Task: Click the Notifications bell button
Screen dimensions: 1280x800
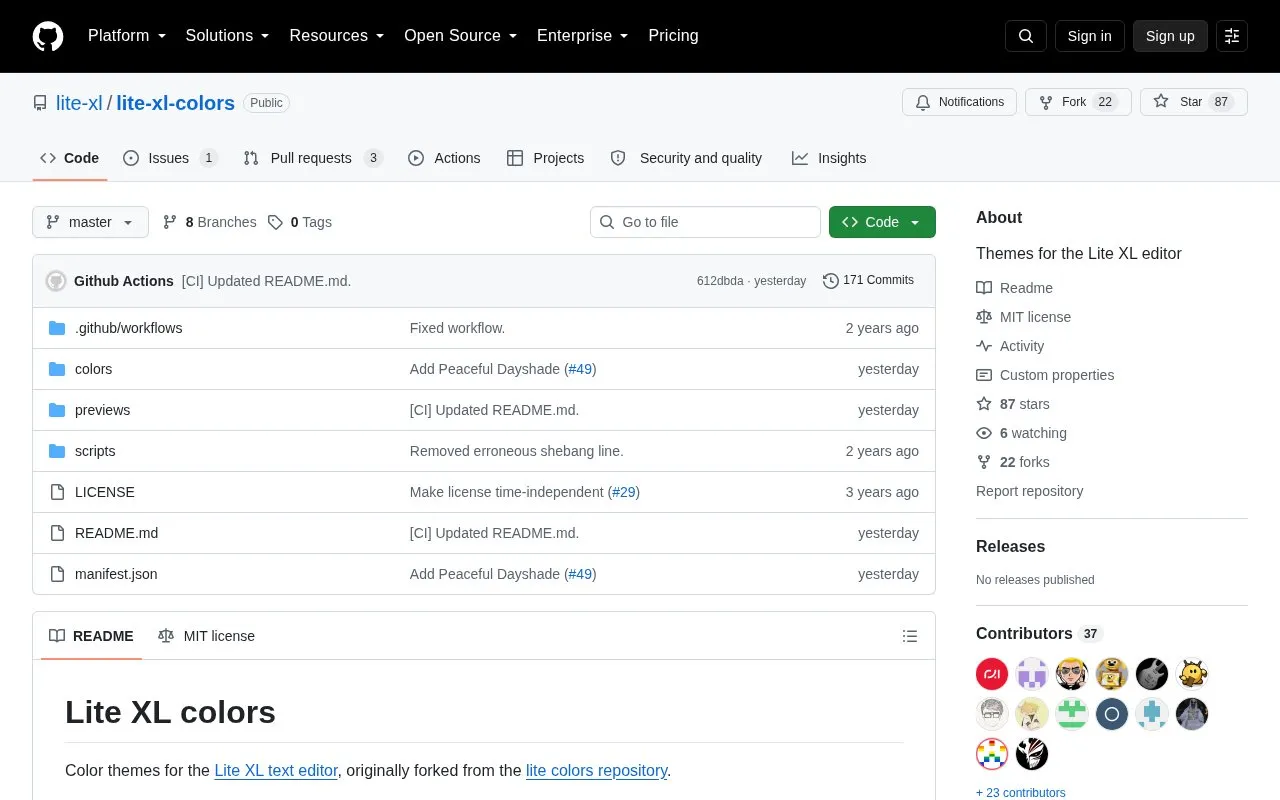Action: pos(959,102)
